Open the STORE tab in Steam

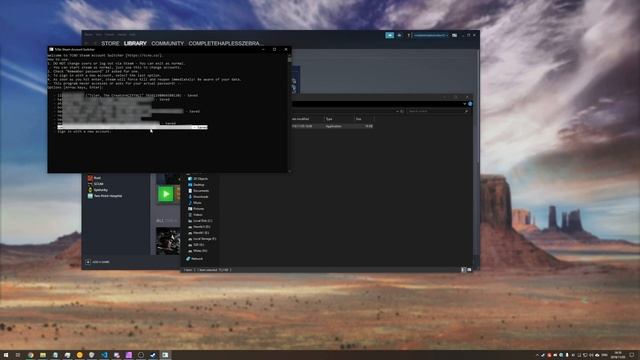110,43
